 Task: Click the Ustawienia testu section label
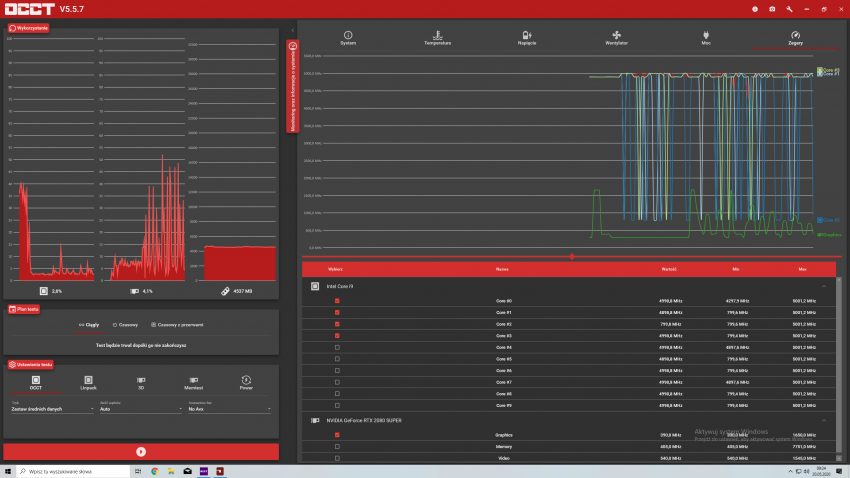[30, 364]
